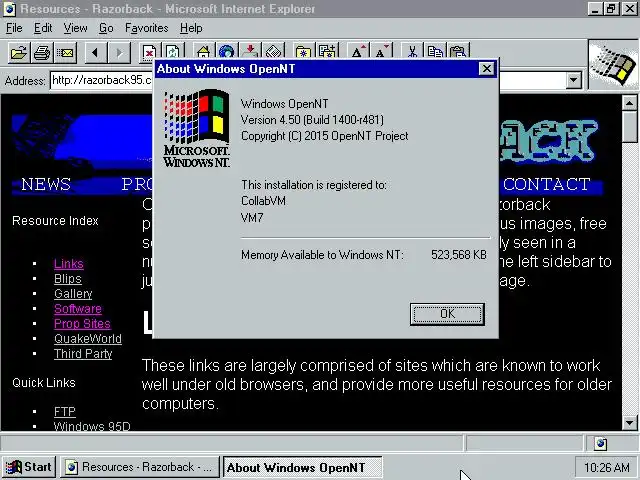Image resolution: width=640 pixels, height=480 pixels.
Task: Click the Windows NT logo in About dialog
Action: click(197, 128)
